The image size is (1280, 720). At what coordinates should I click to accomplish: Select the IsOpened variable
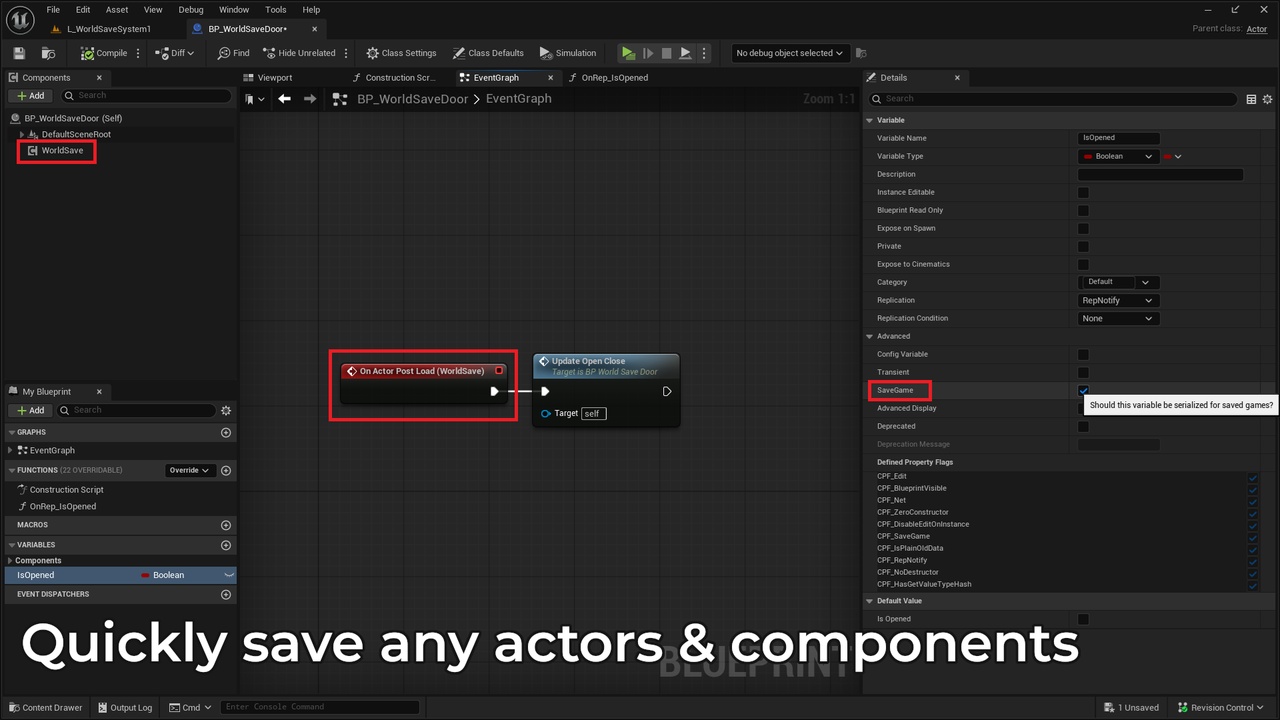120,575
